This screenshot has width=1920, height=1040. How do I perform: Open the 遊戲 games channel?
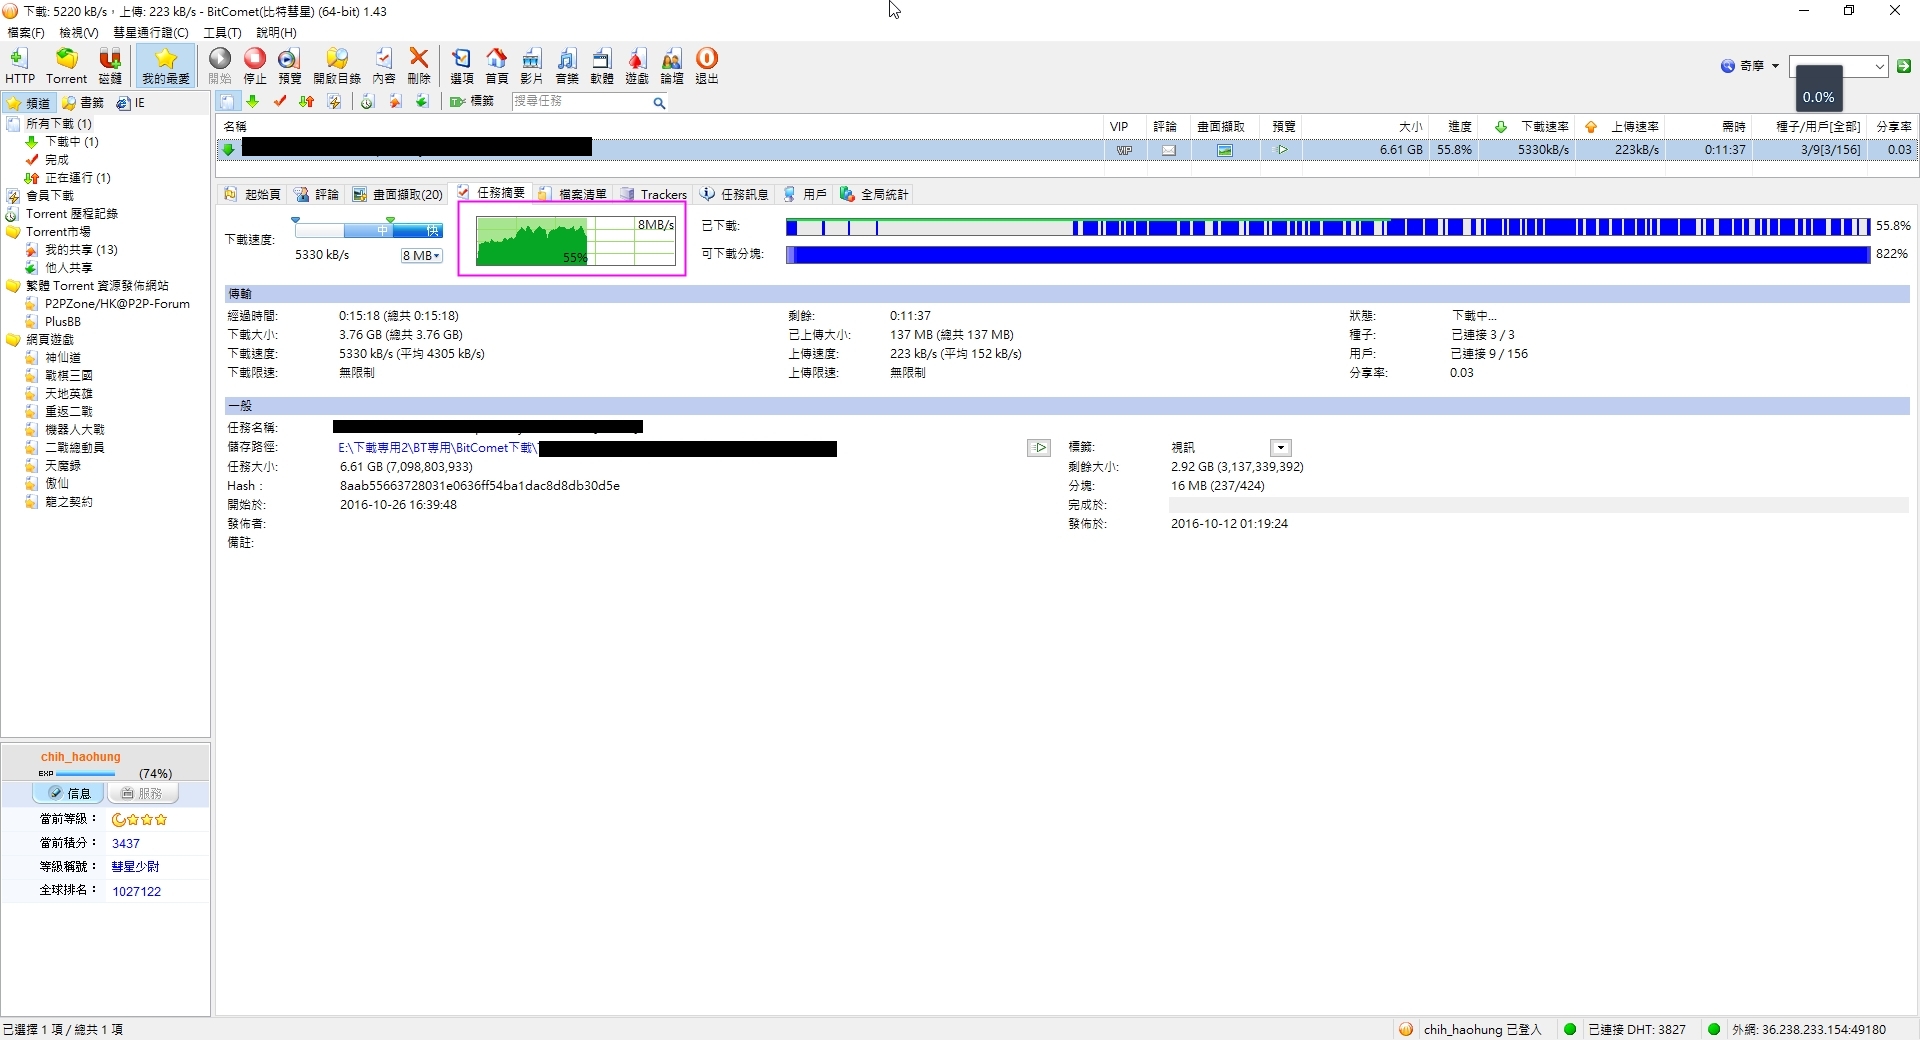click(637, 66)
